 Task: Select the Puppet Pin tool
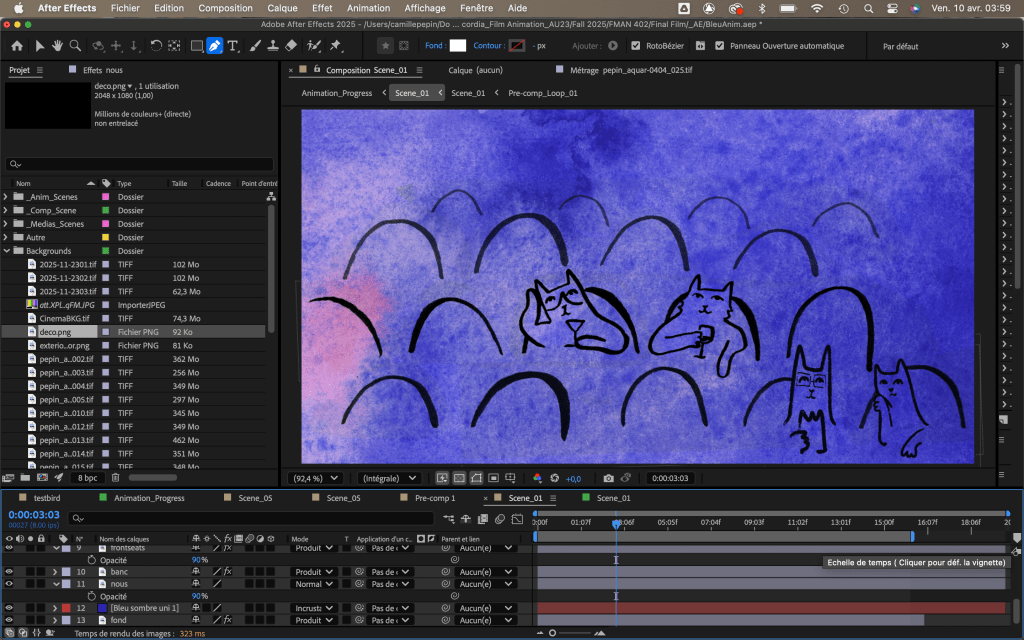335,46
